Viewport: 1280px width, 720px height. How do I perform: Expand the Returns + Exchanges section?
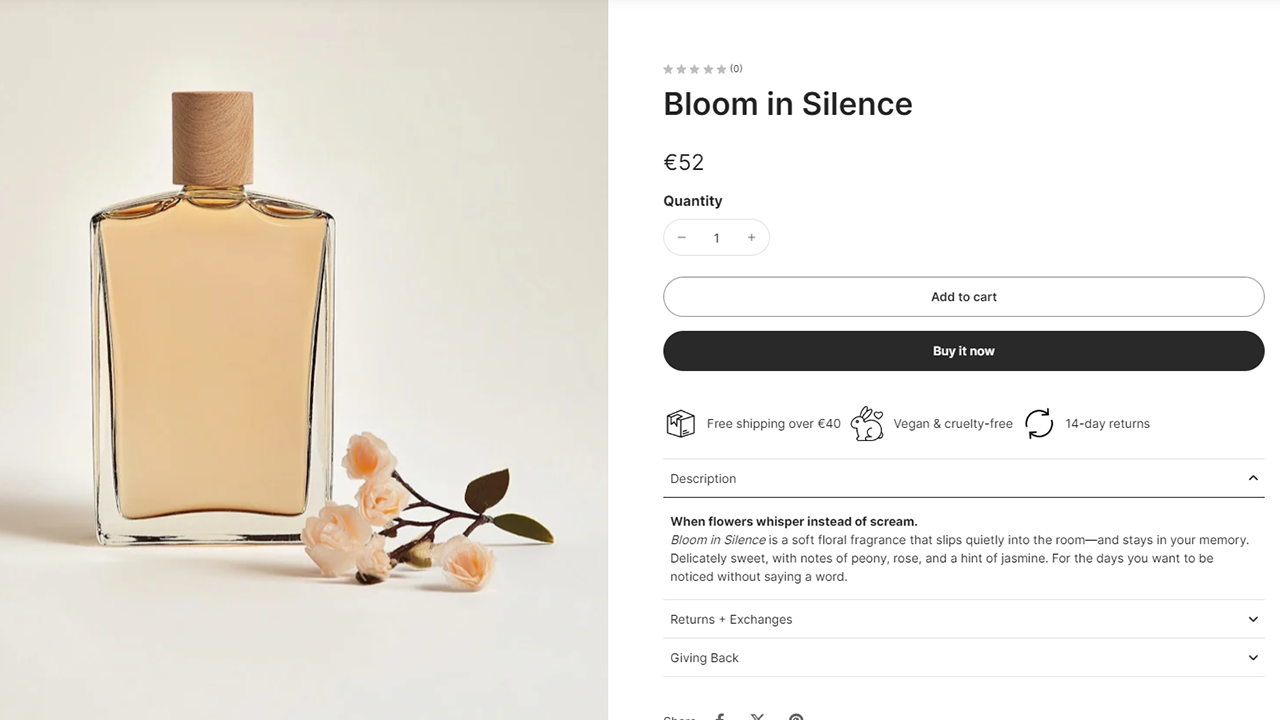pos(1253,619)
